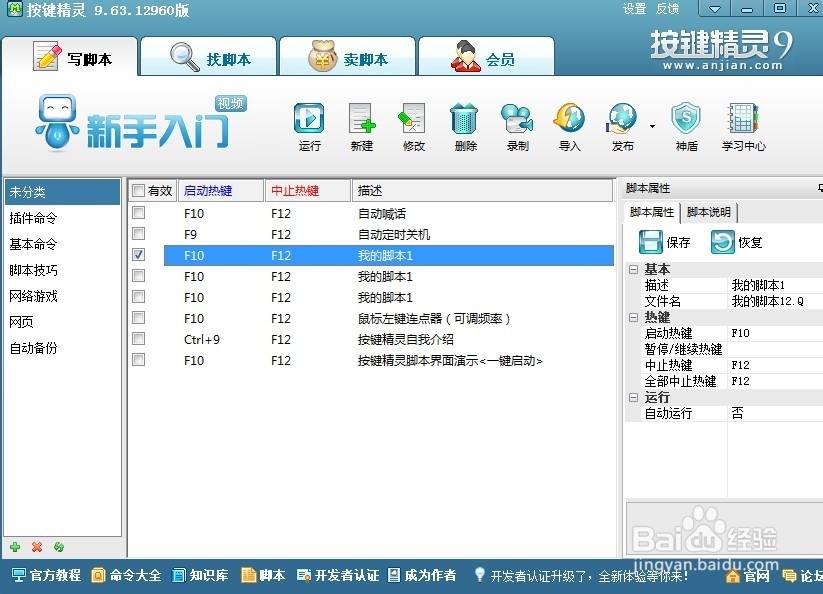Open title bar dropdown arrow menu
Viewport: 823px width, 594px height.
pos(715,9)
